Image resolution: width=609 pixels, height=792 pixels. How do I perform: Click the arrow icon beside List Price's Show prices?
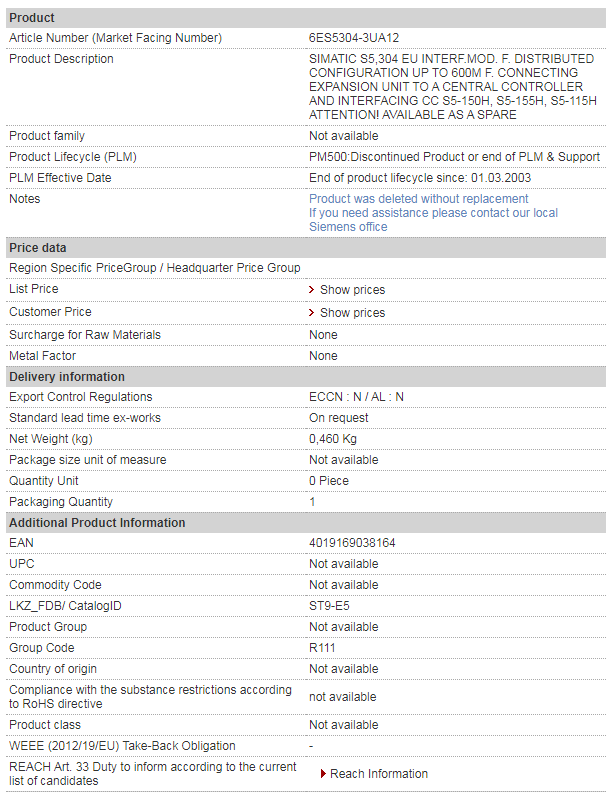[x=312, y=290]
